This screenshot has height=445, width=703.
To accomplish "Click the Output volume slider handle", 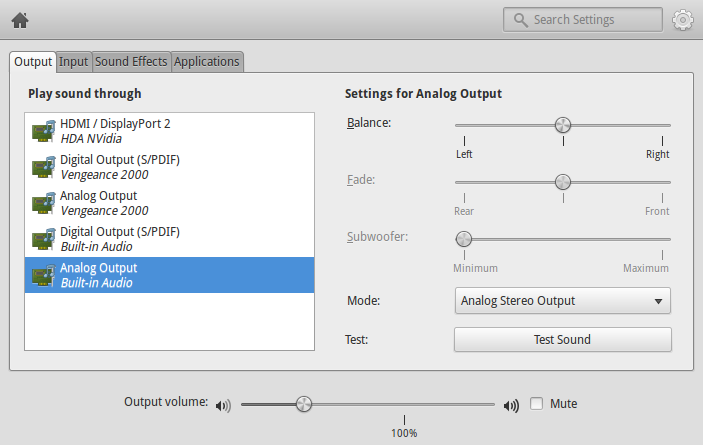I will pyautogui.click(x=304, y=404).
